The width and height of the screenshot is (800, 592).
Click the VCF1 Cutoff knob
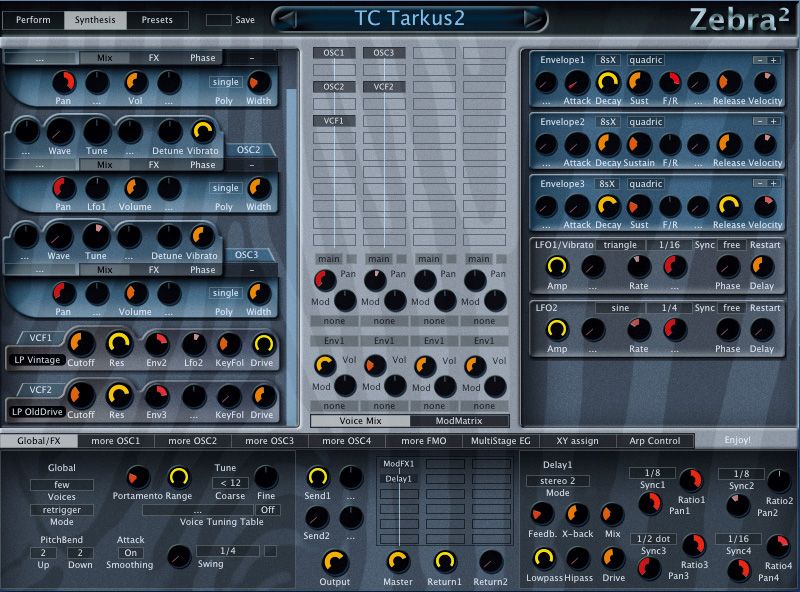[80, 344]
